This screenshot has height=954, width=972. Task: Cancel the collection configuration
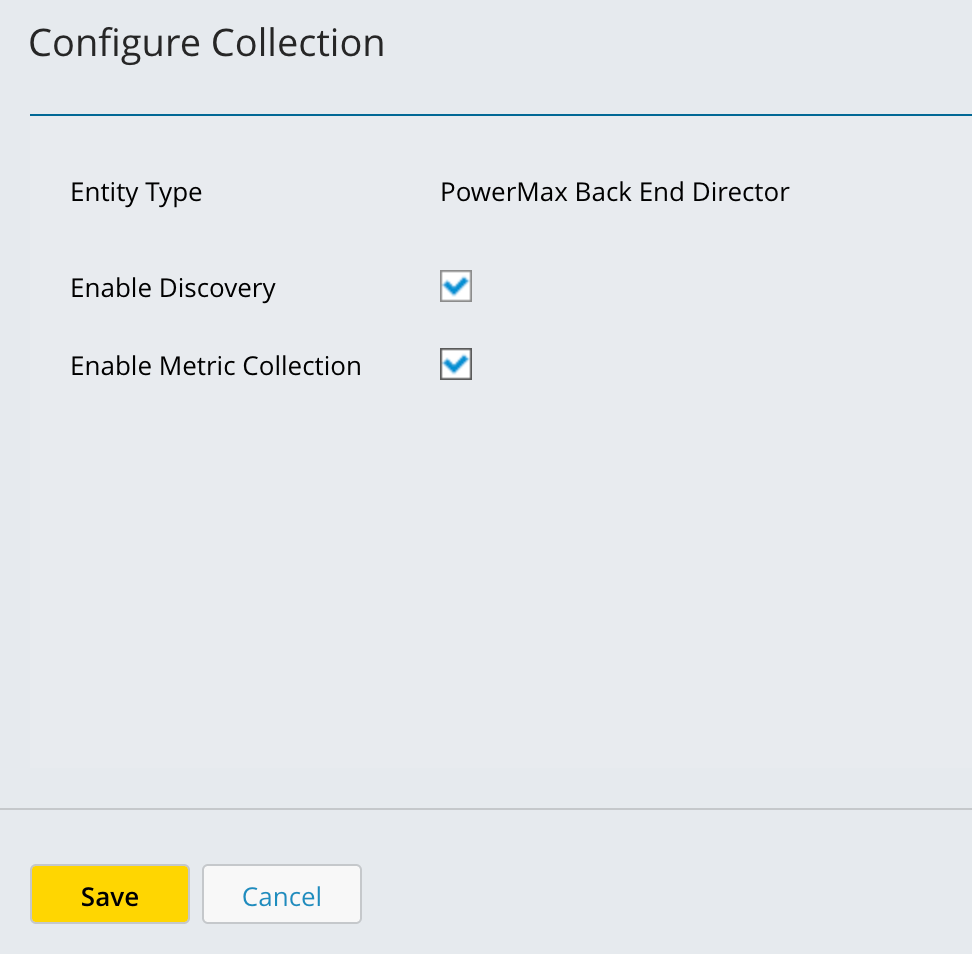[x=281, y=894]
